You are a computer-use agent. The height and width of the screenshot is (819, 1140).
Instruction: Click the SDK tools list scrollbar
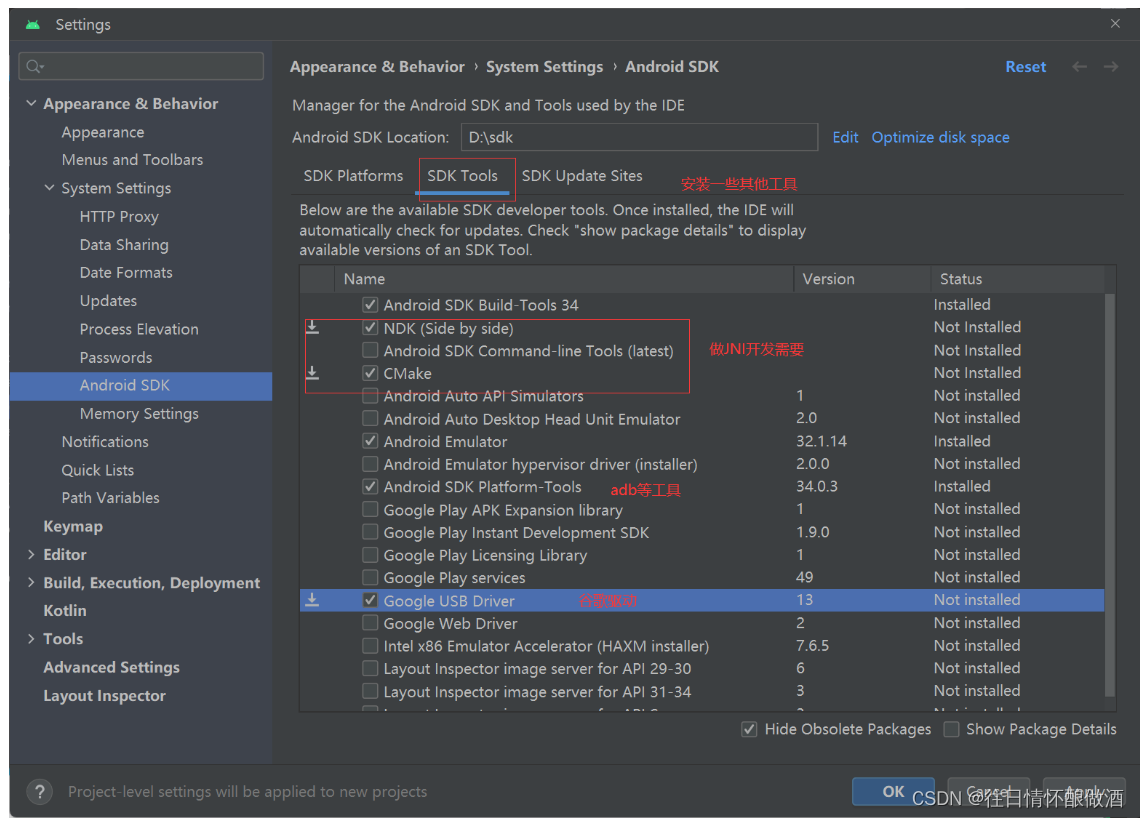tap(1109, 495)
